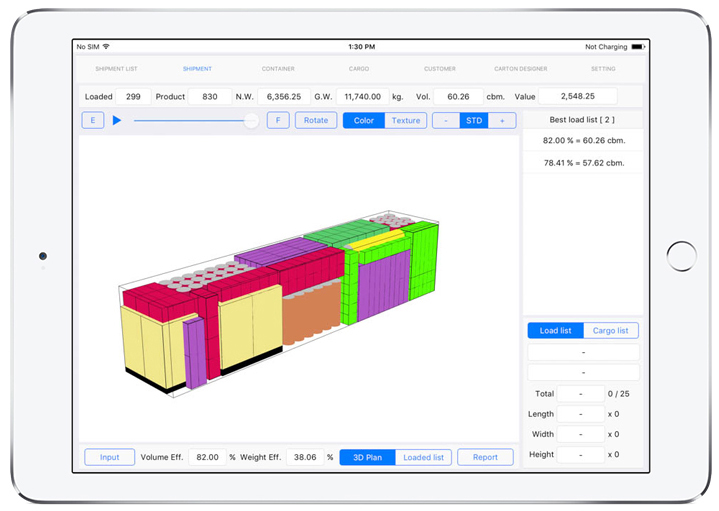Click the N.W. field 6,356.25
The image size is (719, 511).
pyautogui.click(x=284, y=96)
